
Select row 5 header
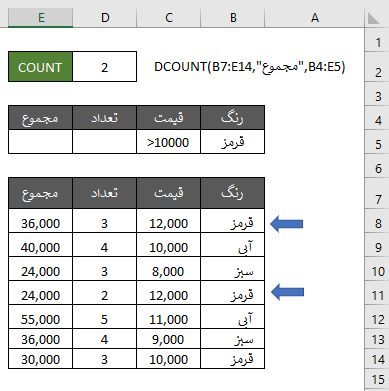click(377, 144)
